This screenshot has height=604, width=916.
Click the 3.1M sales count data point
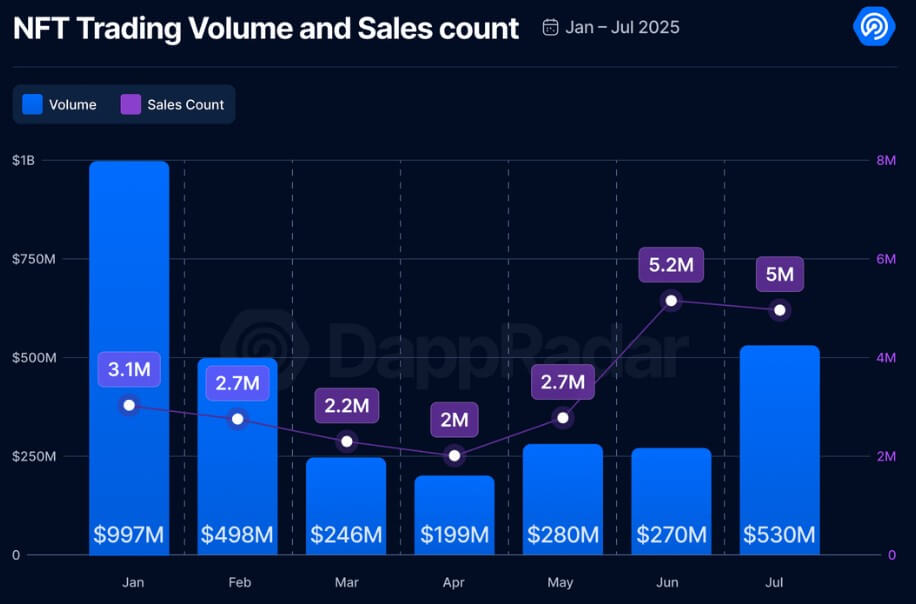pos(128,405)
